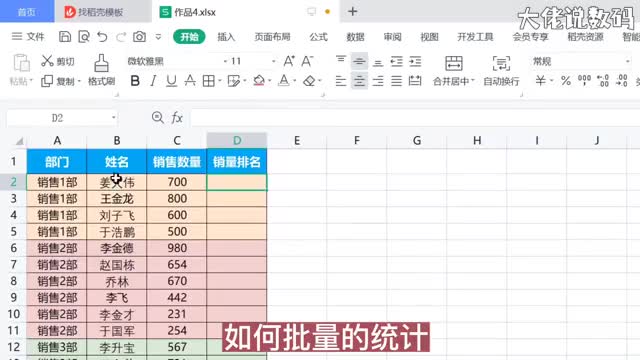Viewport: 640px width, 360px height.
Task: Expand the Merge and Center arrow
Action: click(x=473, y=81)
